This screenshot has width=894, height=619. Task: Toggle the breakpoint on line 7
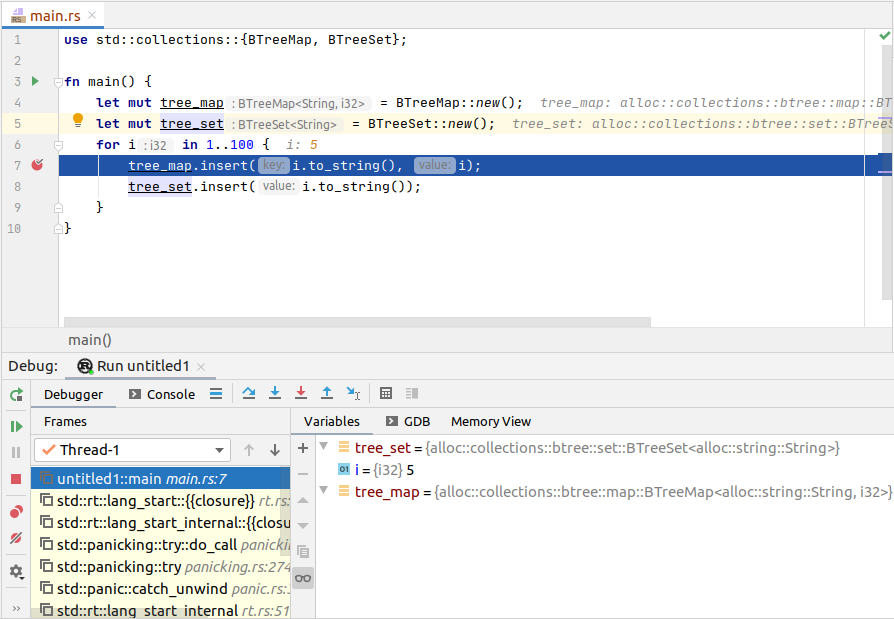36,165
